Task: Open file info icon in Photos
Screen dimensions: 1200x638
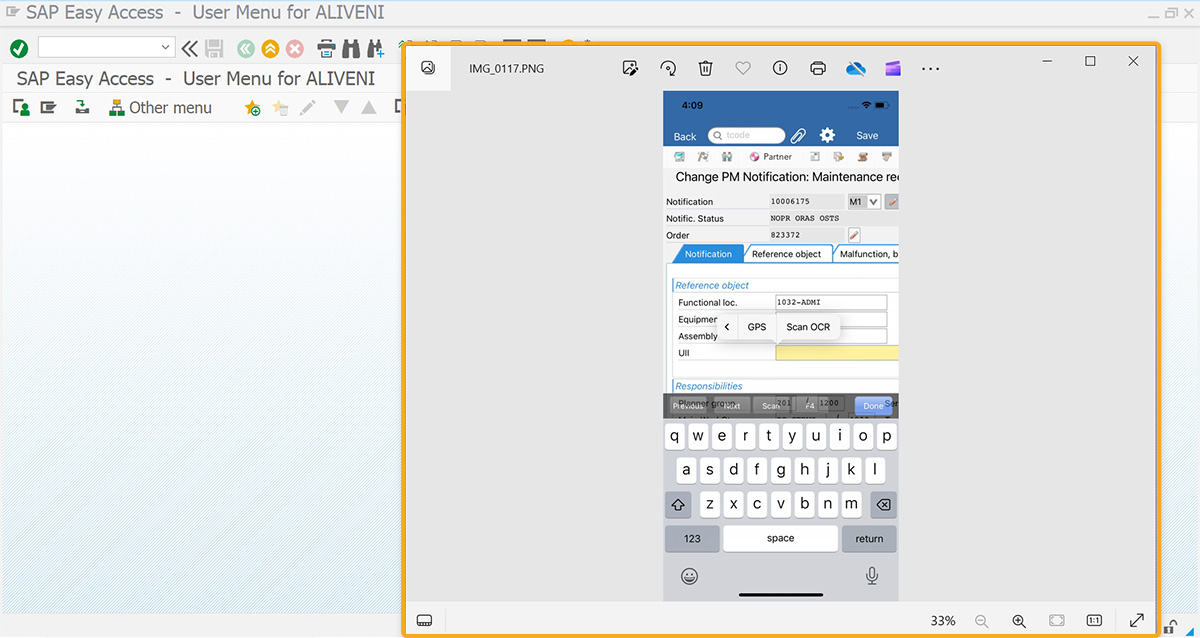Action: point(780,68)
